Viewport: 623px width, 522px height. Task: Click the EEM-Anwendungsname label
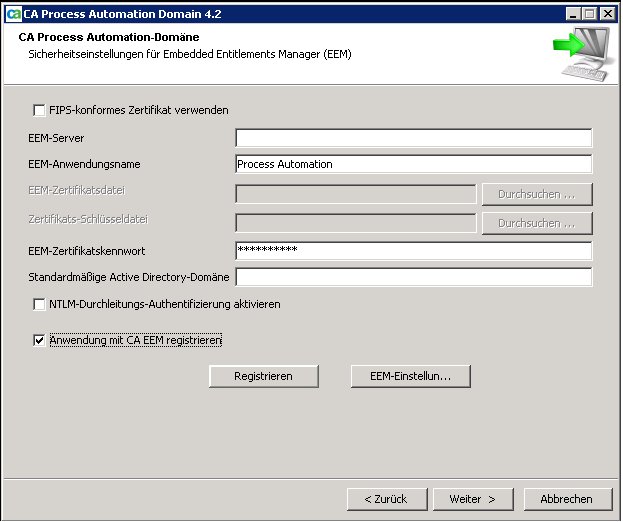(x=84, y=164)
